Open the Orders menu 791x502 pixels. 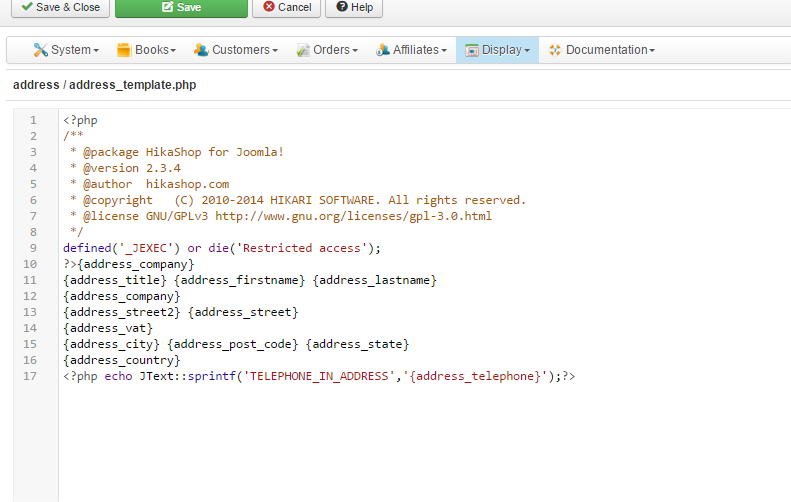330,50
